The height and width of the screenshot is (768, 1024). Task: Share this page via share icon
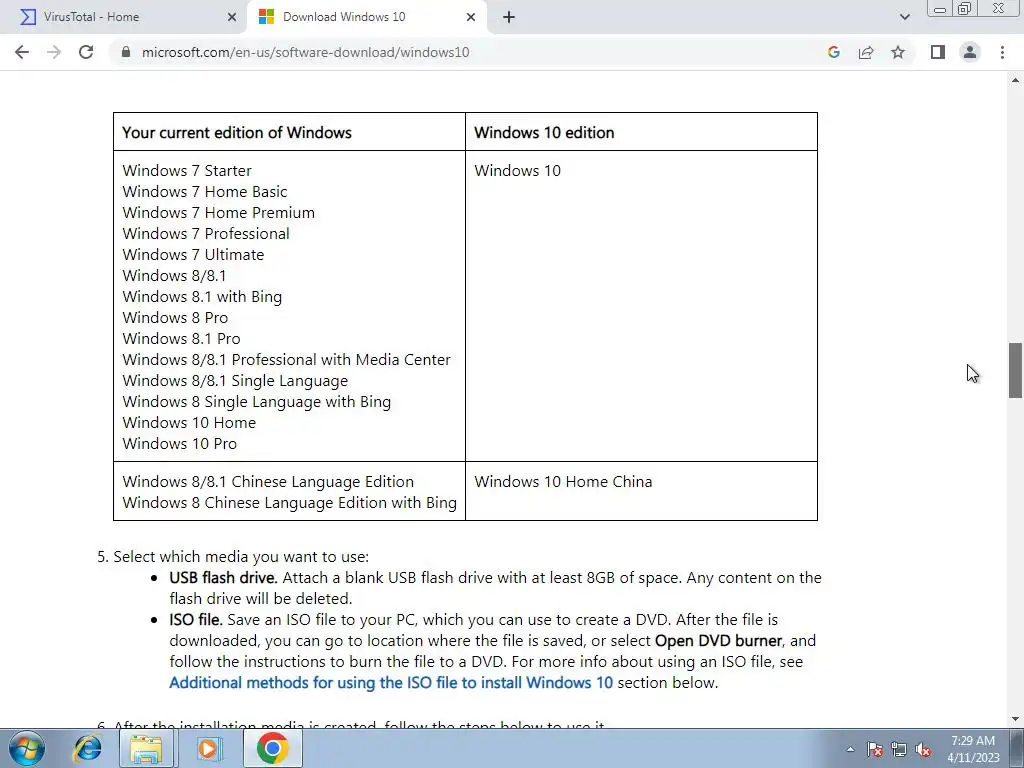pyautogui.click(x=866, y=52)
